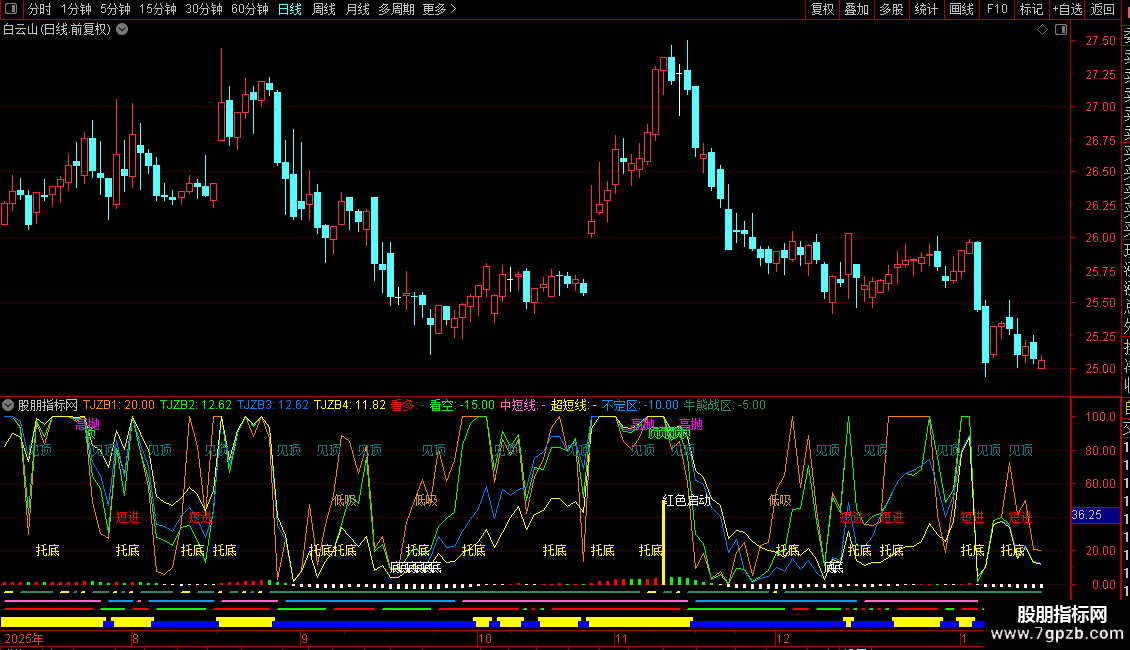Open the 多周期 multi-period view
Image resolution: width=1130 pixels, height=650 pixels.
pyautogui.click(x=396, y=9)
